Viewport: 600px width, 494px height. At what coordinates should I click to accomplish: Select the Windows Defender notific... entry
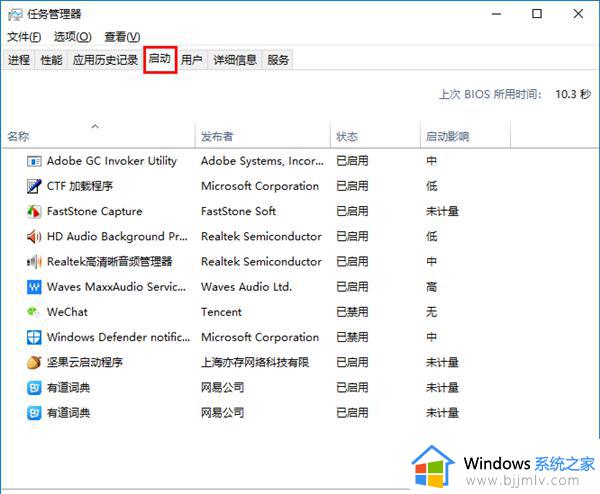click(118, 337)
